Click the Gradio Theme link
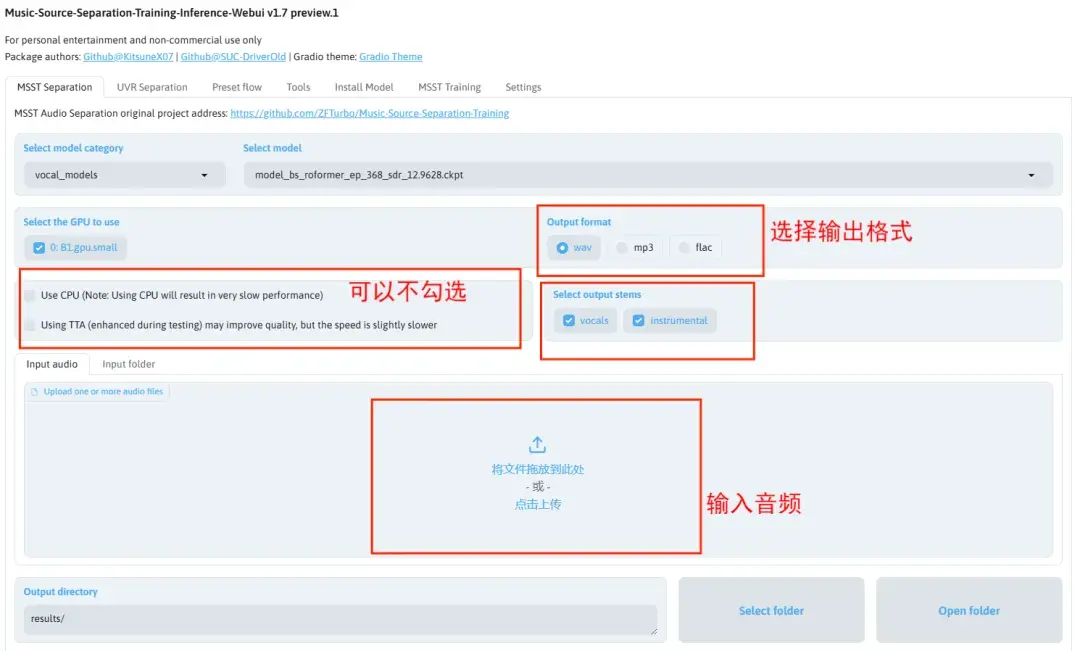 point(390,56)
